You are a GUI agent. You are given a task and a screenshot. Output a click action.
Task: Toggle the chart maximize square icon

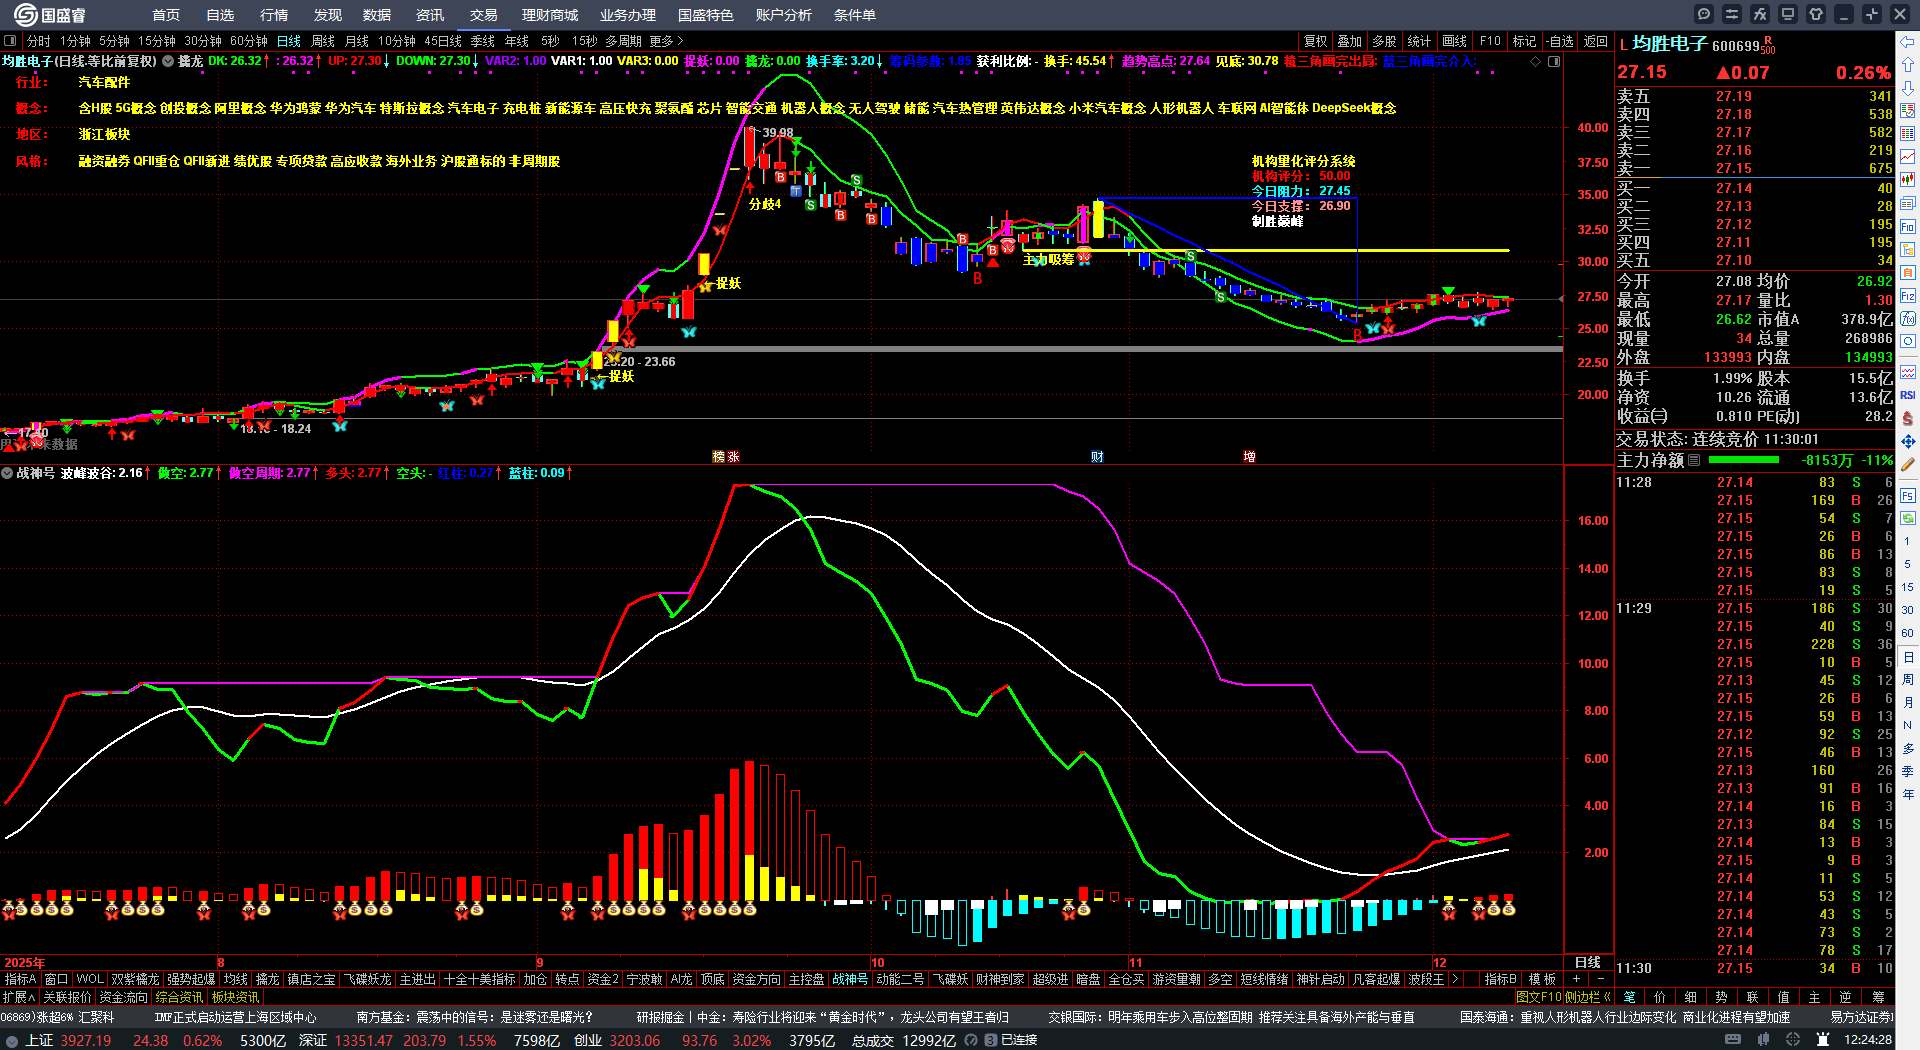point(1554,62)
